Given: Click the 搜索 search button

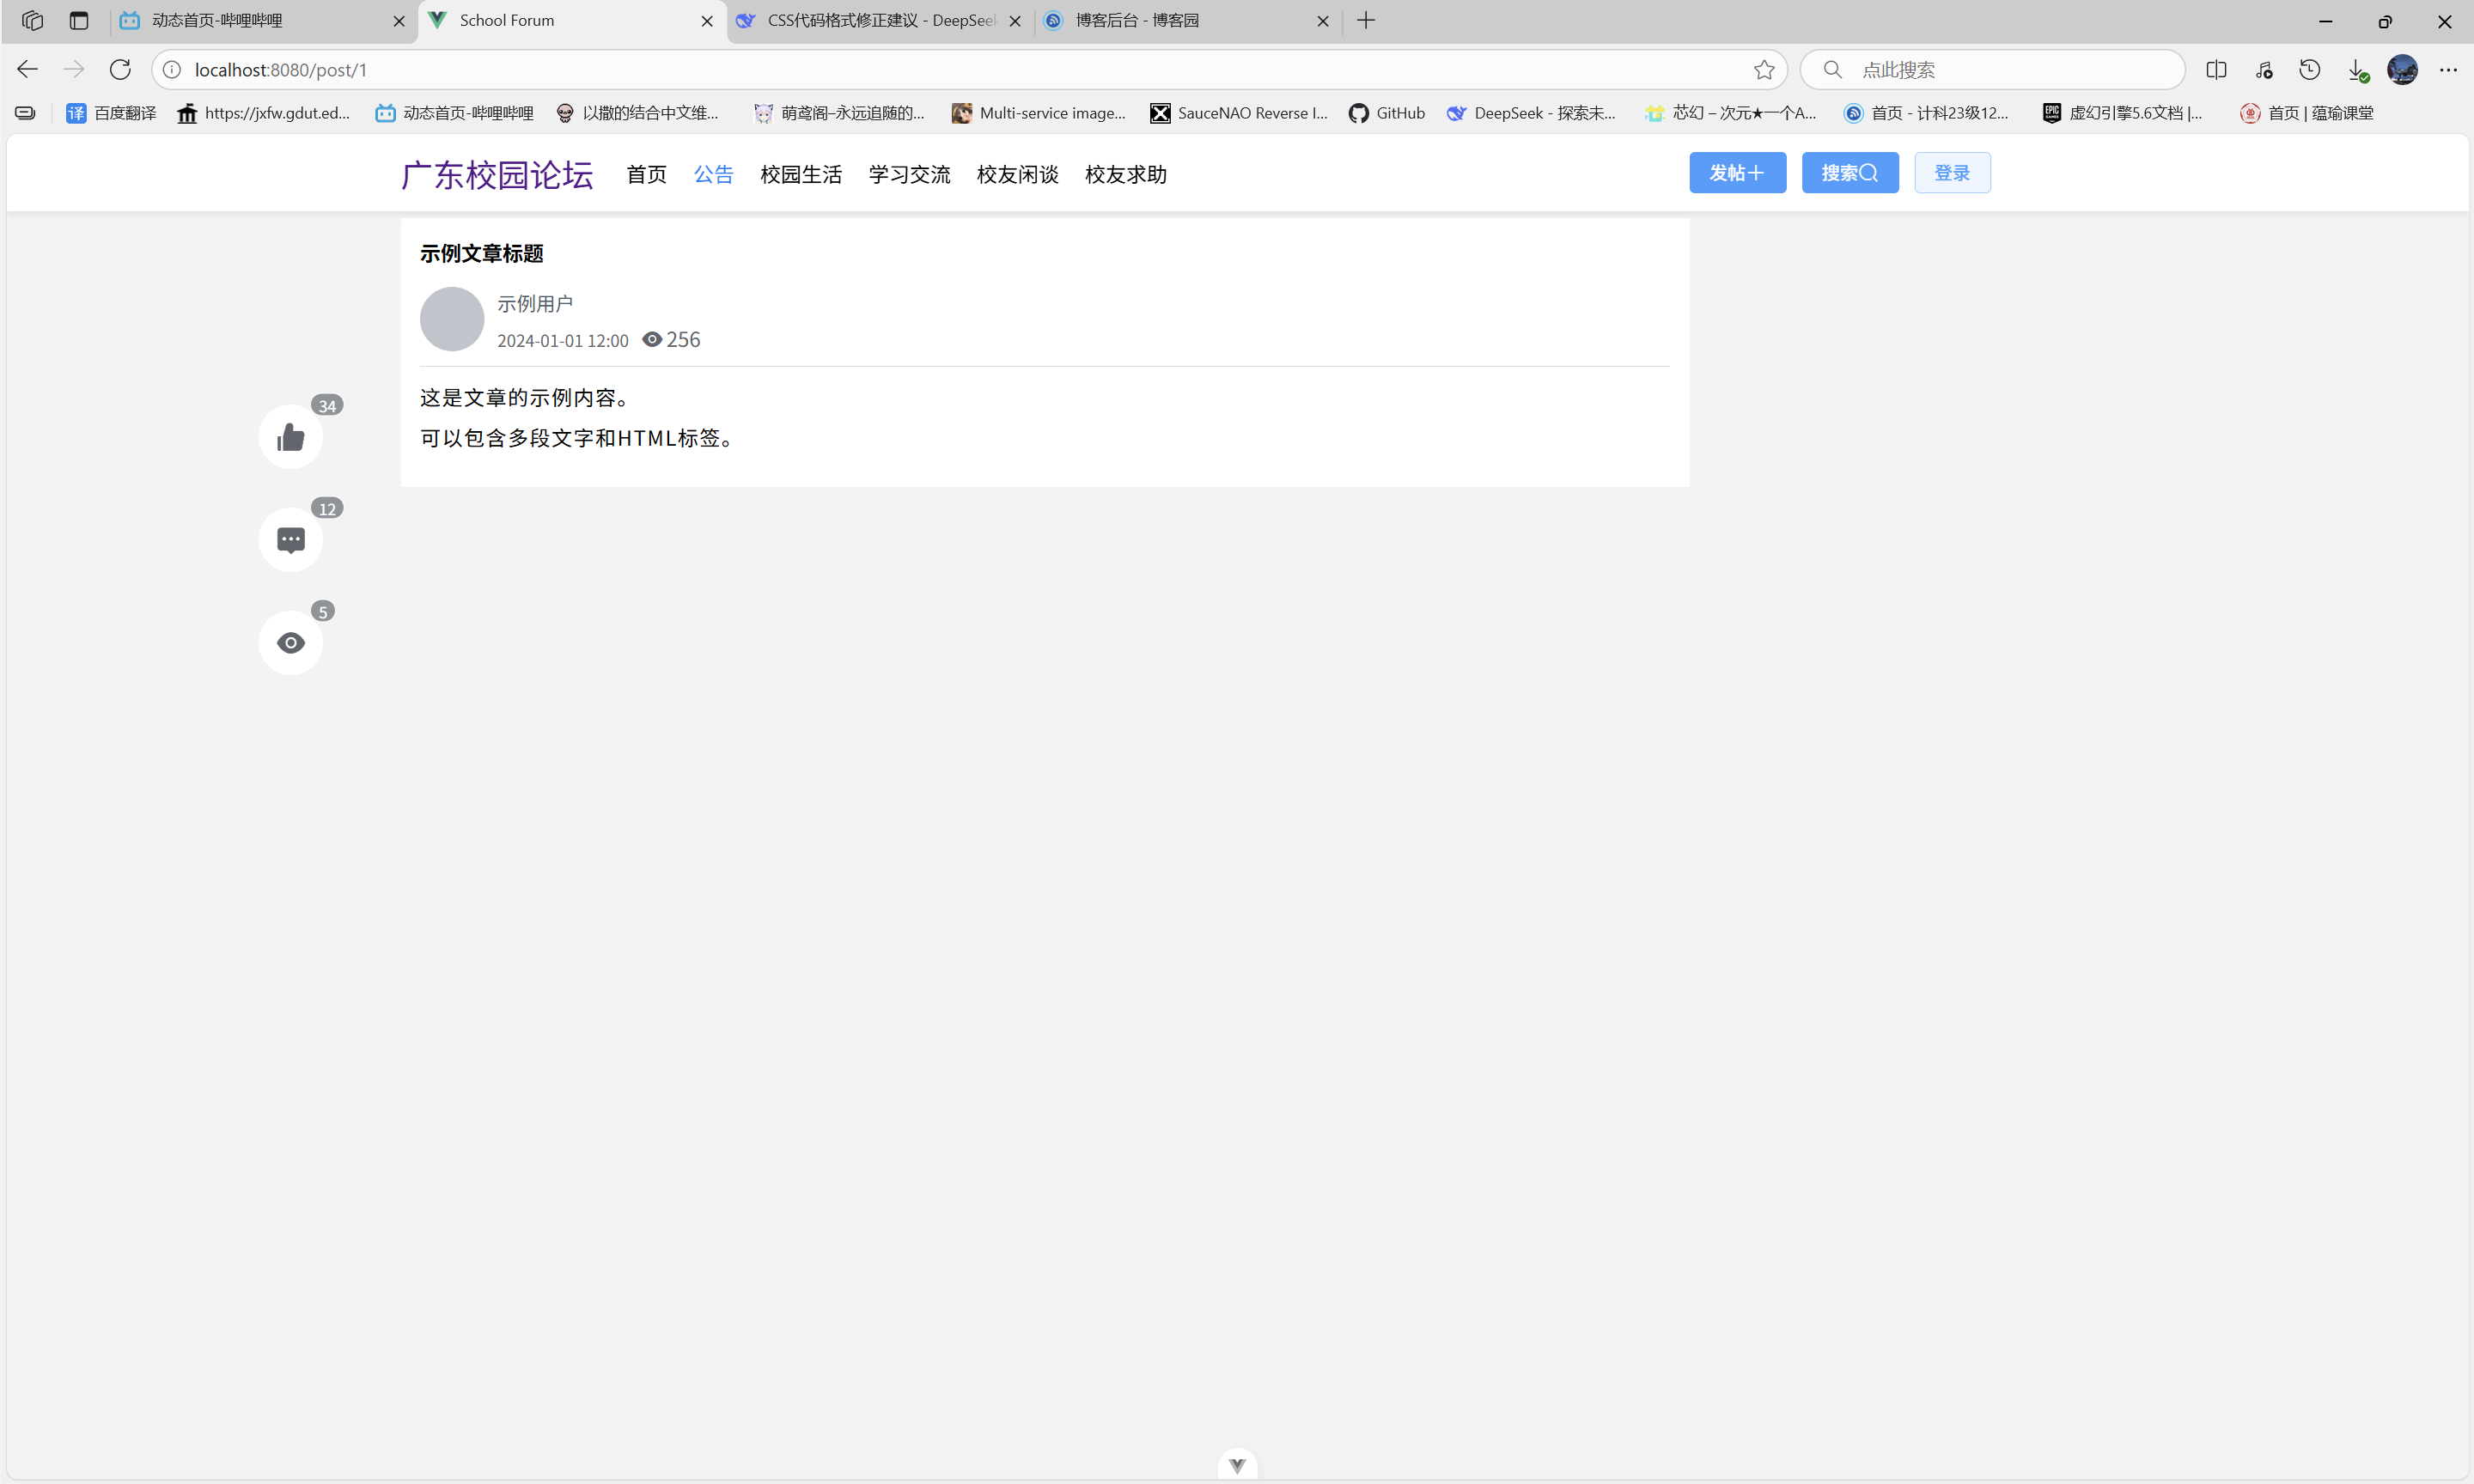Looking at the screenshot, I should 1849,173.
